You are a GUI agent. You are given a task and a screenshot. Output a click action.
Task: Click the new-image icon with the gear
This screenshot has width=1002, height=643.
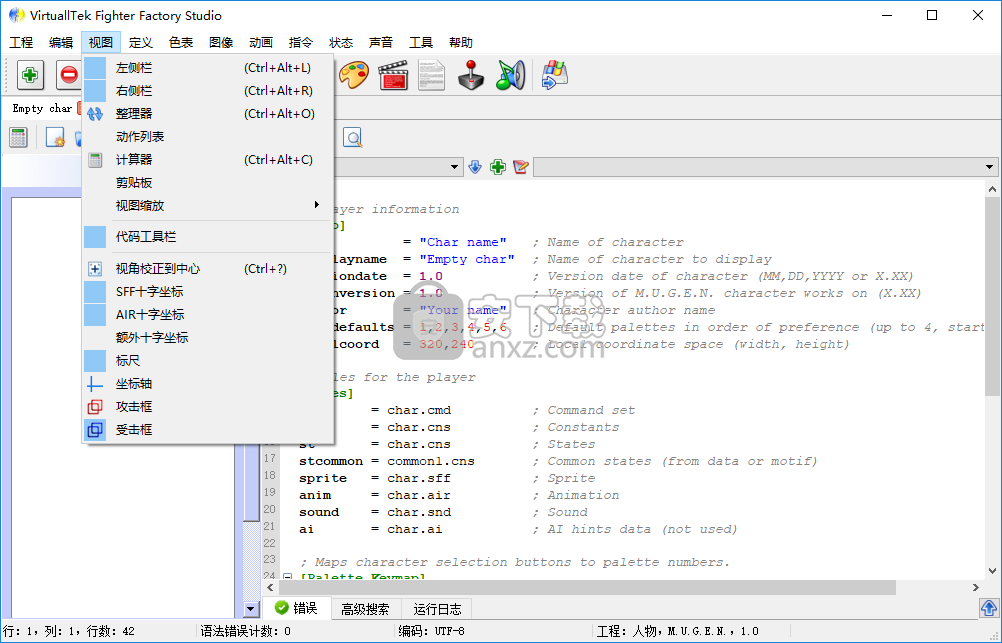pos(55,137)
